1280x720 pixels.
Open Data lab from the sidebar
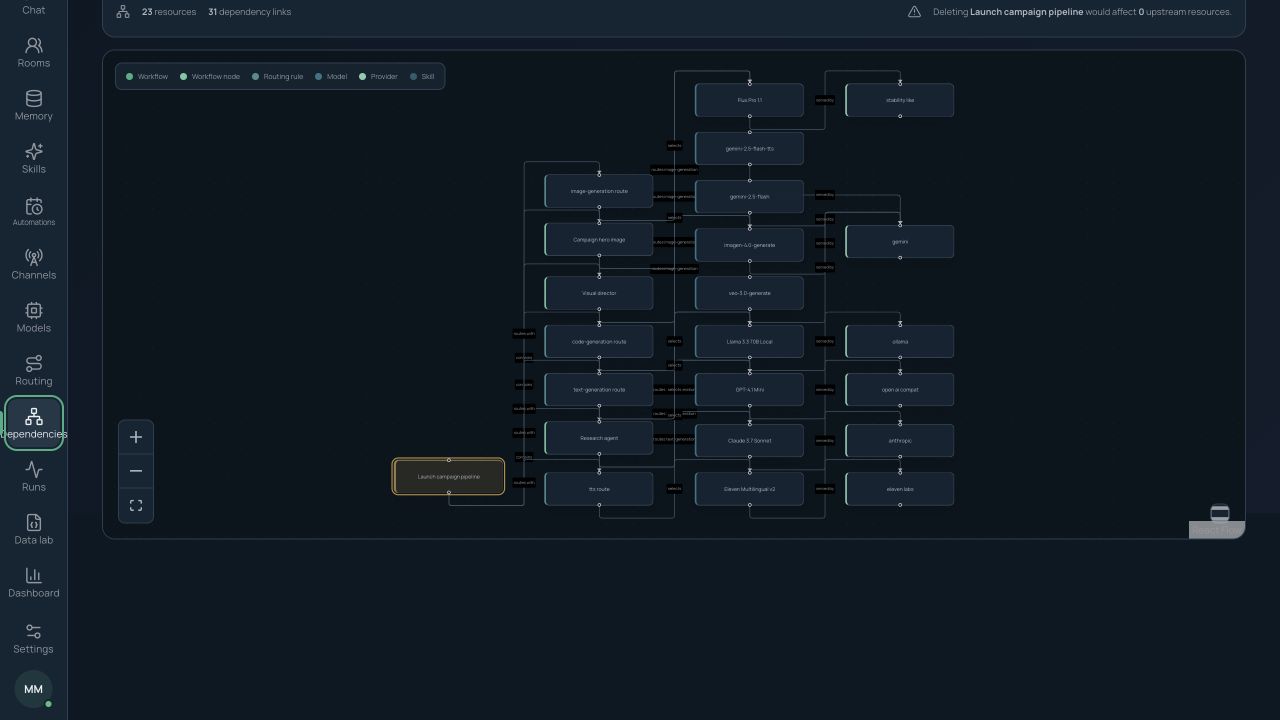coord(33,529)
